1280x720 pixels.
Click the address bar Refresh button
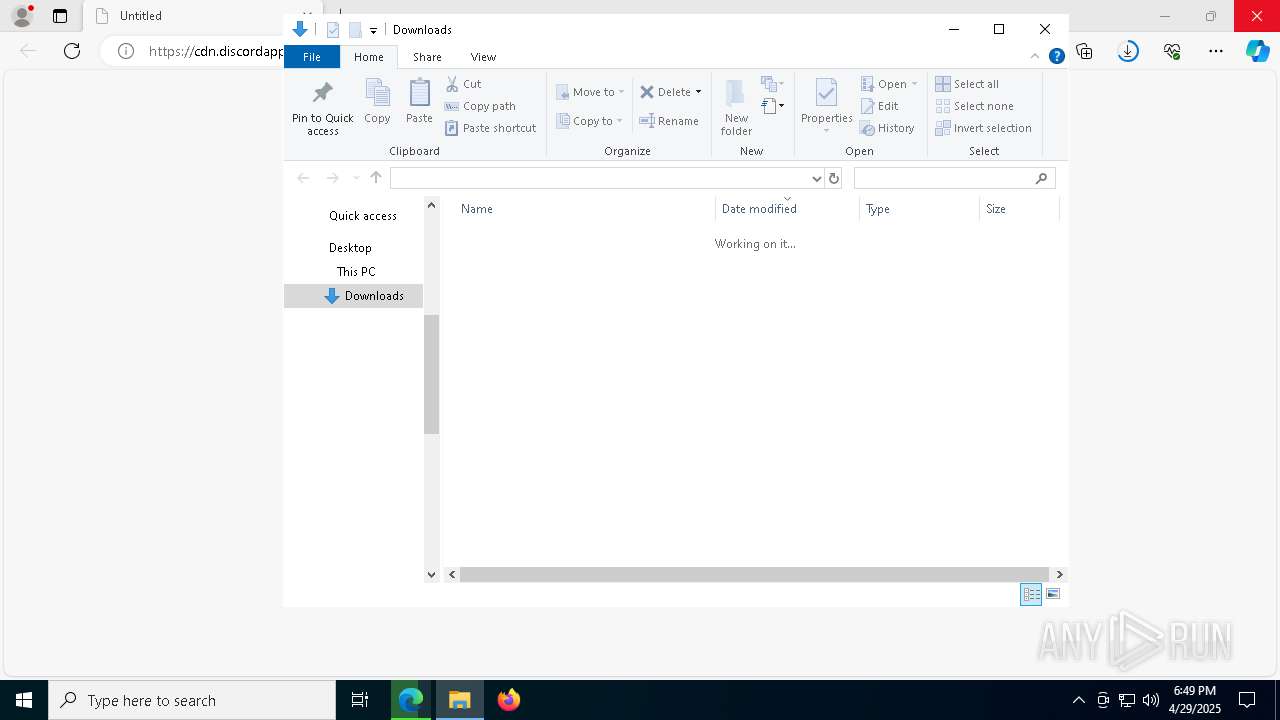pos(834,178)
